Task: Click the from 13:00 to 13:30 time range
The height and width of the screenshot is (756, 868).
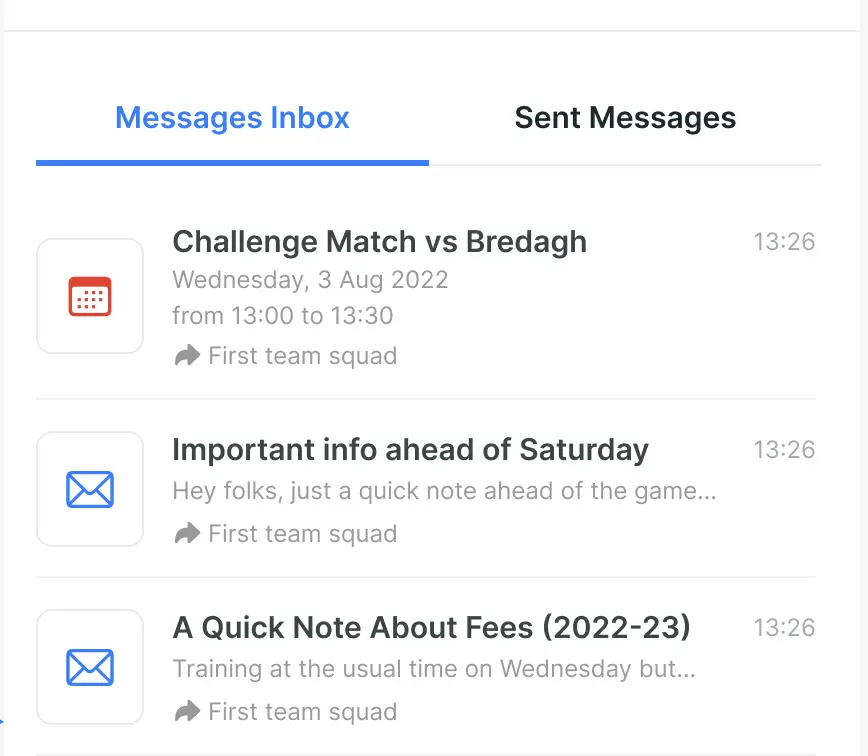Action: tap(283, 316)
